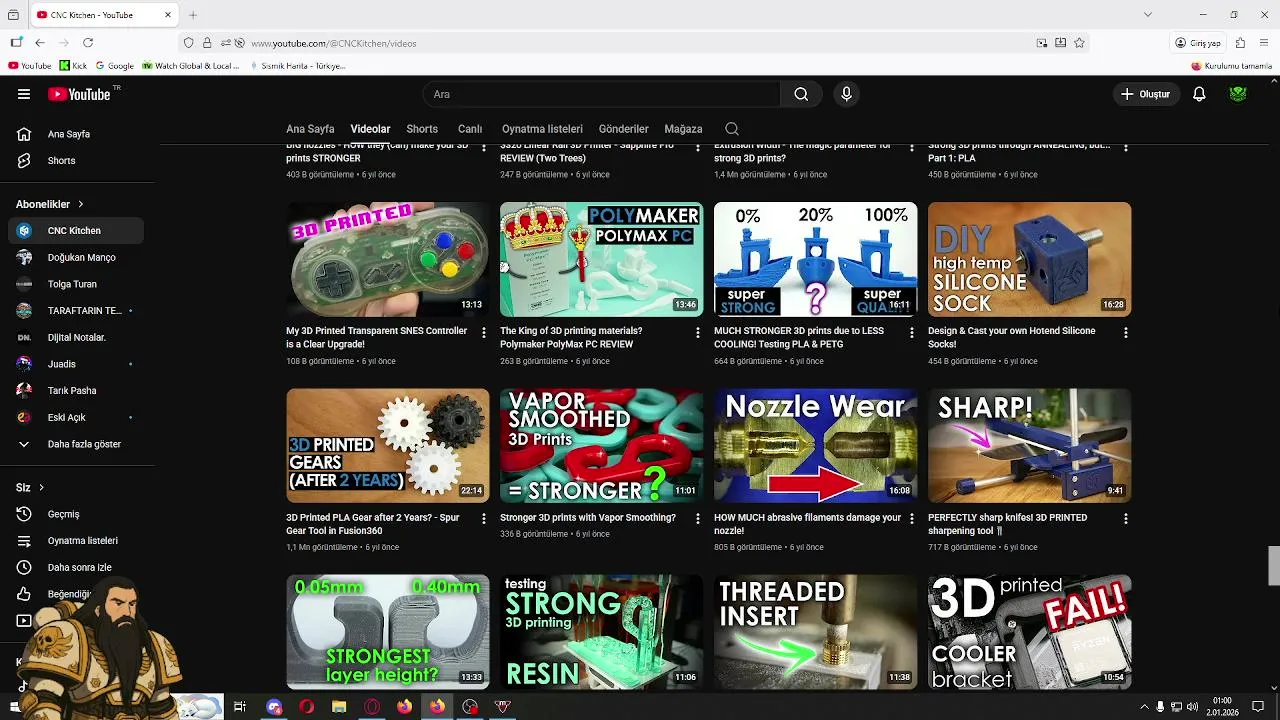Image resolution: width=1280 pixels, height=720 pixels.
Task: Open notifications bell
Action: click(x=1199, y=94)
